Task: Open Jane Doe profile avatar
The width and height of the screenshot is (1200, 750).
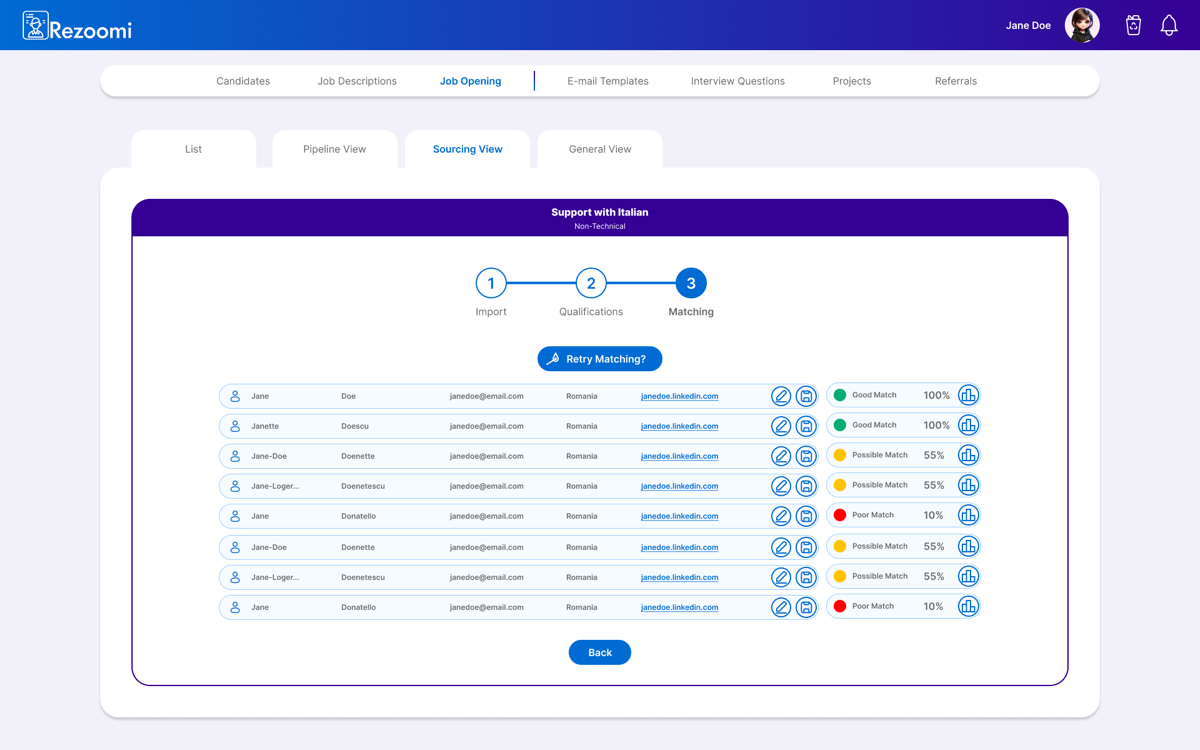Action: point(1082,25)
